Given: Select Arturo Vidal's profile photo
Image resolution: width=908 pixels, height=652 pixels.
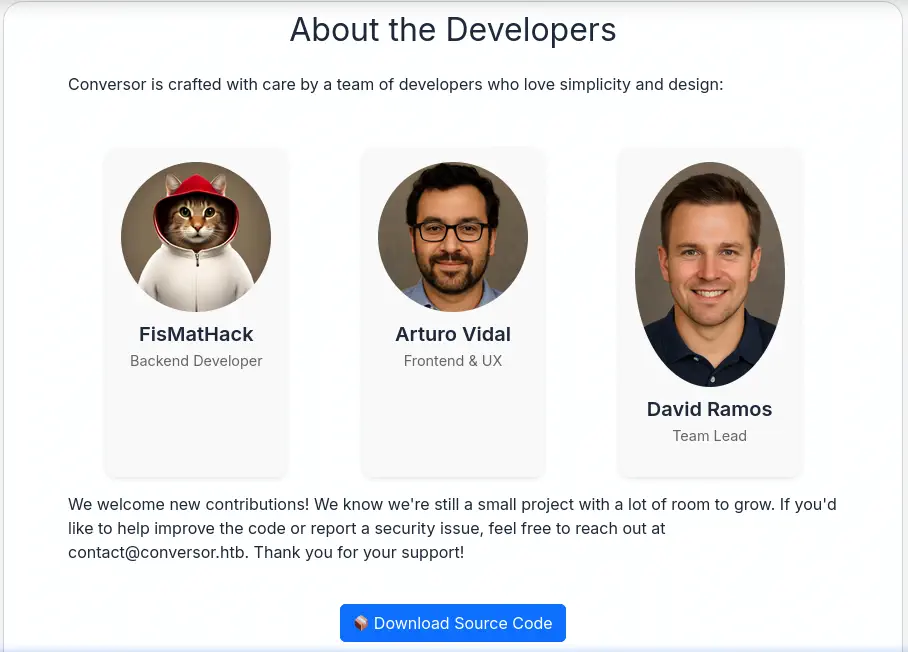Looking at the screenshot, I should click(453, 237).
